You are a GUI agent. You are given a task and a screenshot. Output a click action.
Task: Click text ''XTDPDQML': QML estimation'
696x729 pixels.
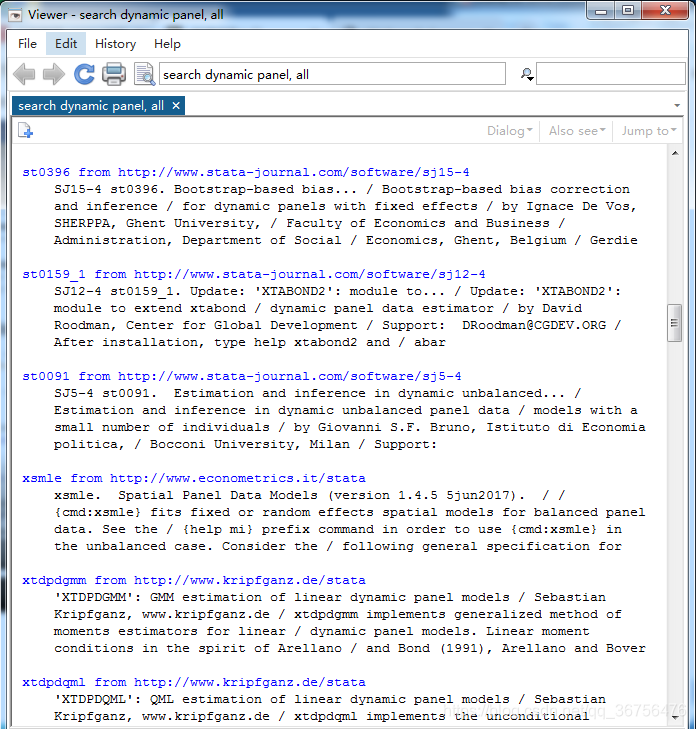coord(170,699)
